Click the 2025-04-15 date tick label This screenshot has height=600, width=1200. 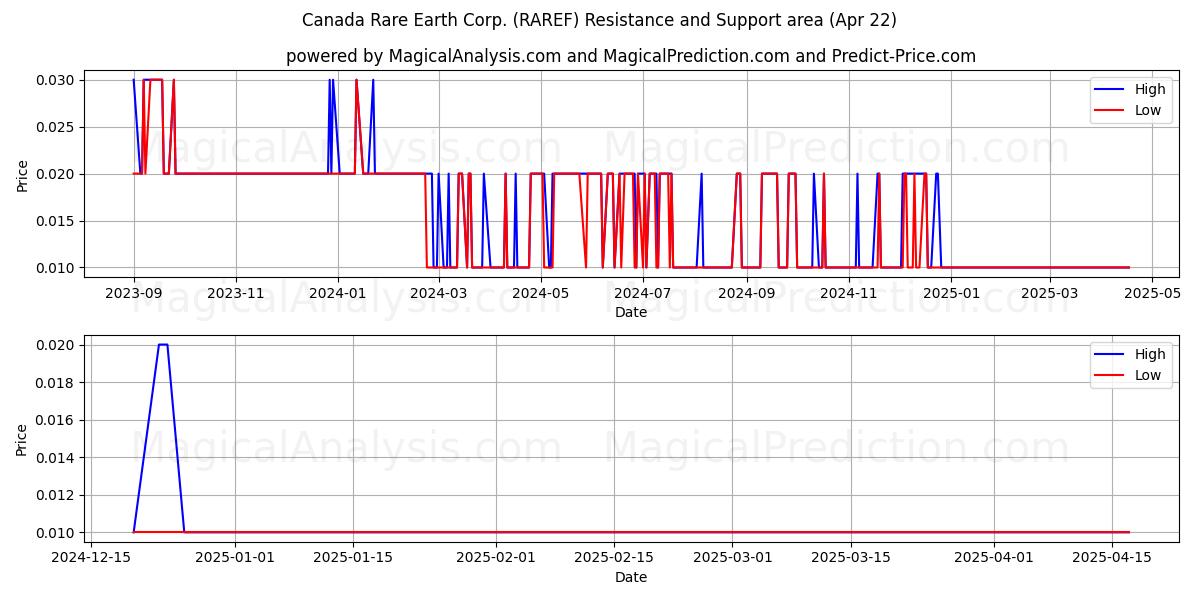[x=1112, y=558]
